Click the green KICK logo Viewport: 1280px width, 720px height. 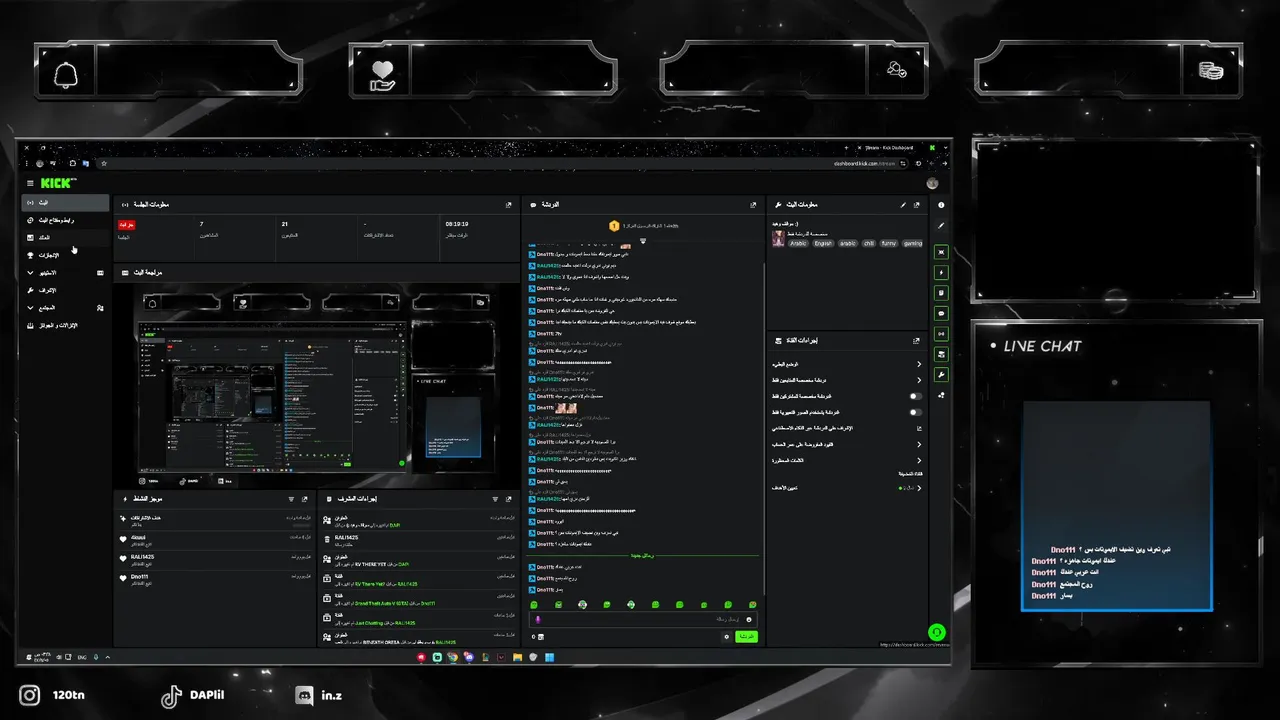pyautogui.click(x=58, y=183)
